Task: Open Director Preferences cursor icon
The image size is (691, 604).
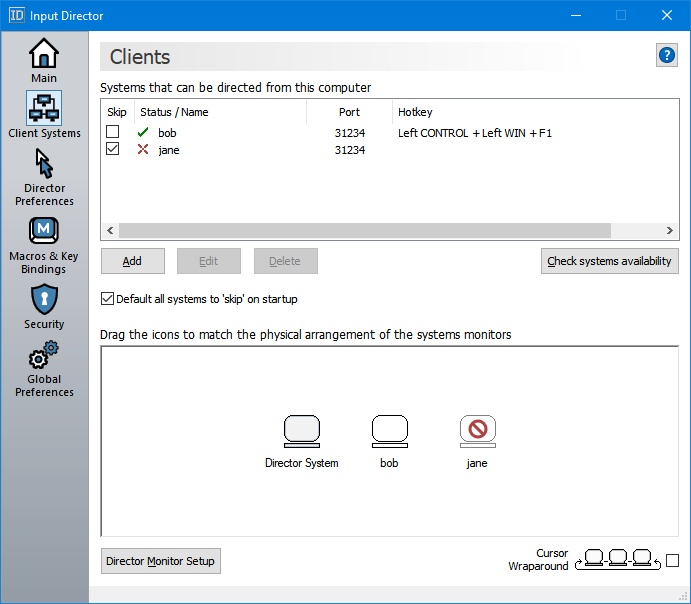Action: pos(44,163)
